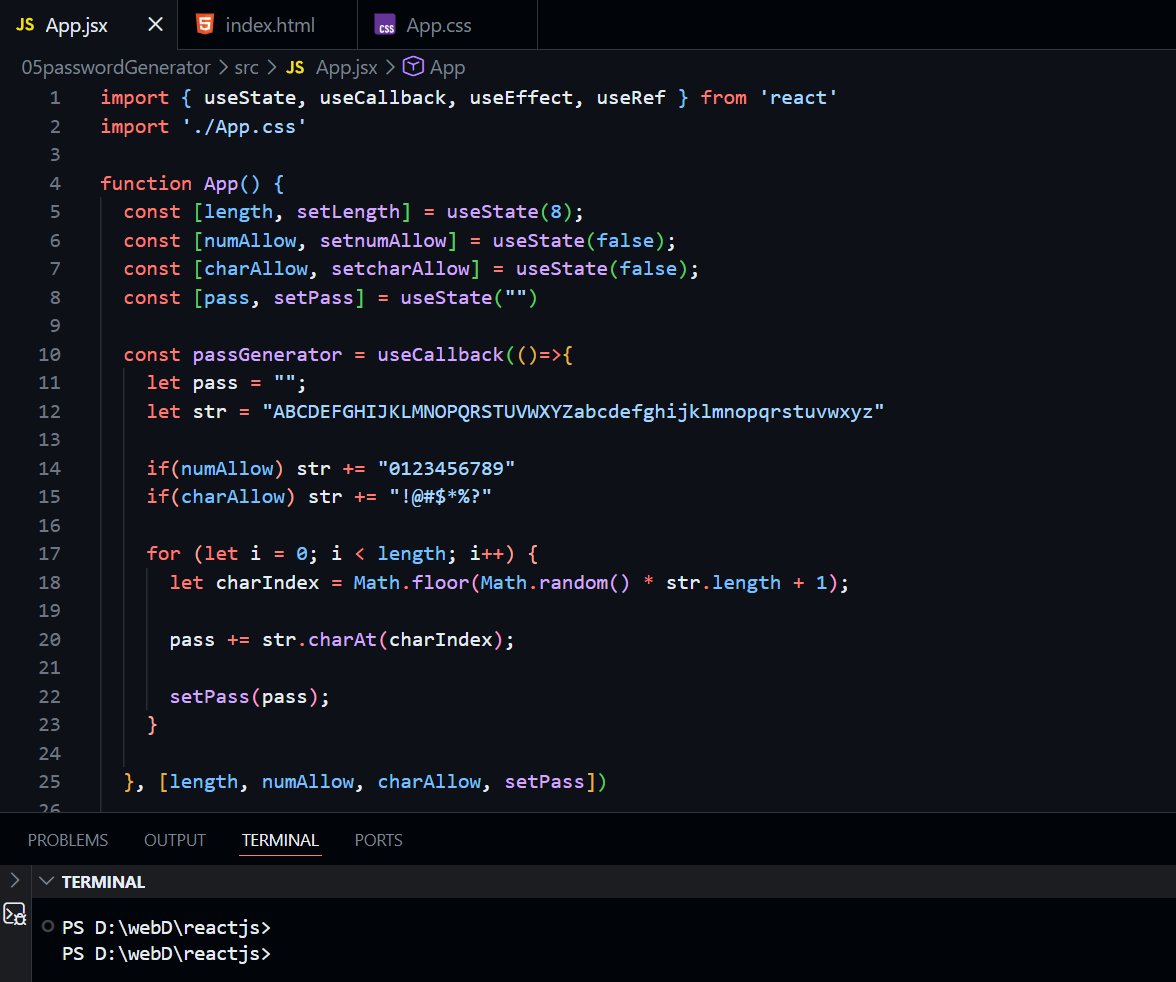
Task: Click 'useCallback' in the import line
Action: tap(382, 98)
